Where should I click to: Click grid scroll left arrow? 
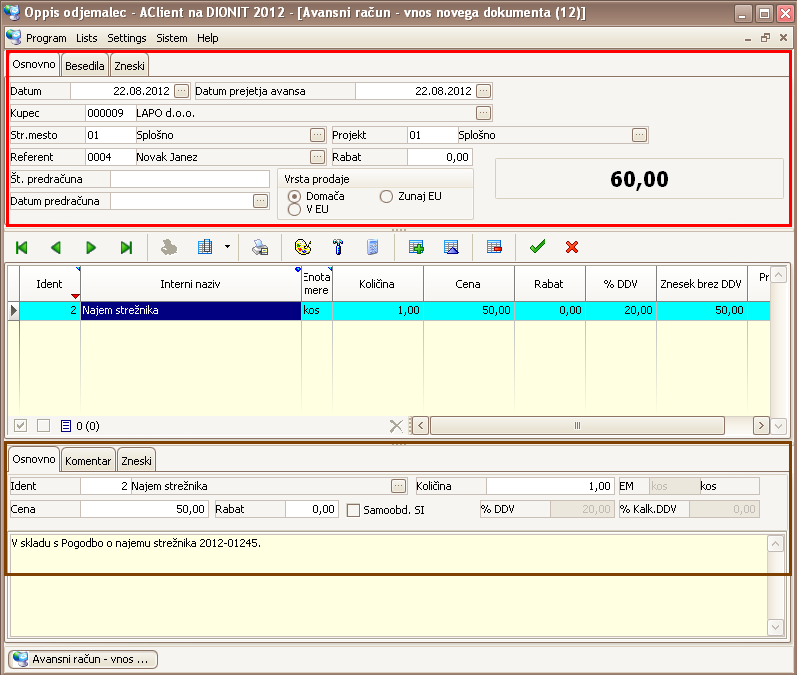click(x=420, y=425)
